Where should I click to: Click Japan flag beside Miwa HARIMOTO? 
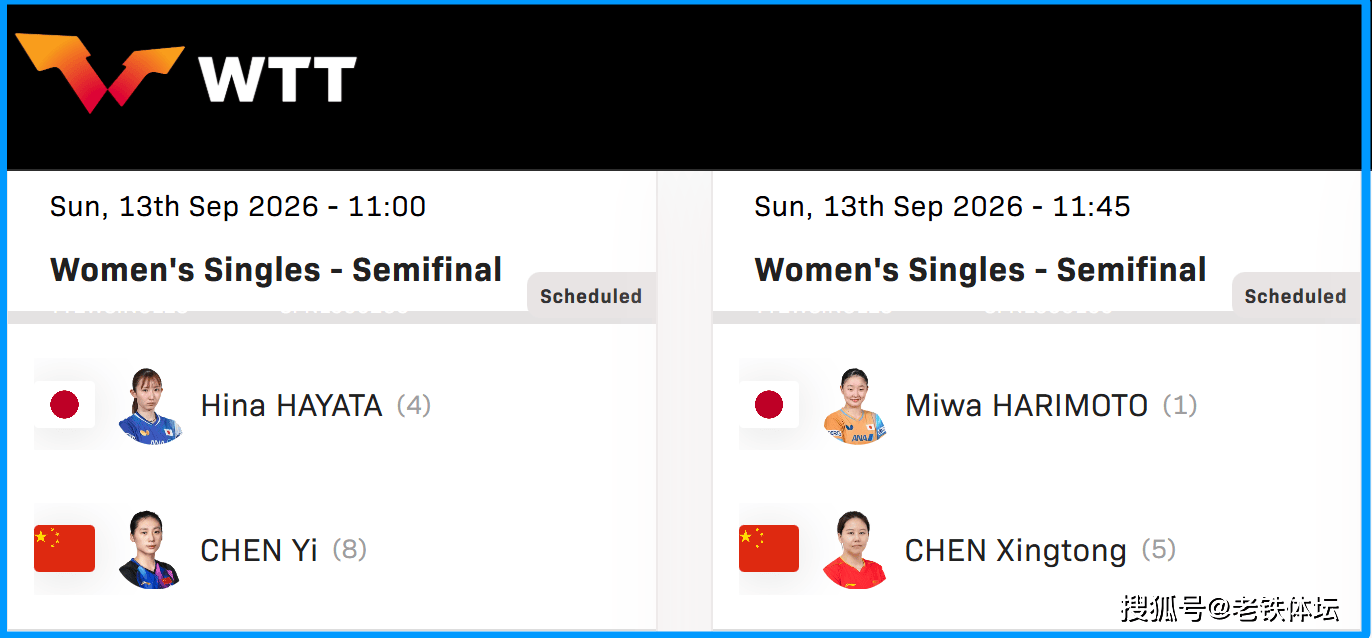769,405
